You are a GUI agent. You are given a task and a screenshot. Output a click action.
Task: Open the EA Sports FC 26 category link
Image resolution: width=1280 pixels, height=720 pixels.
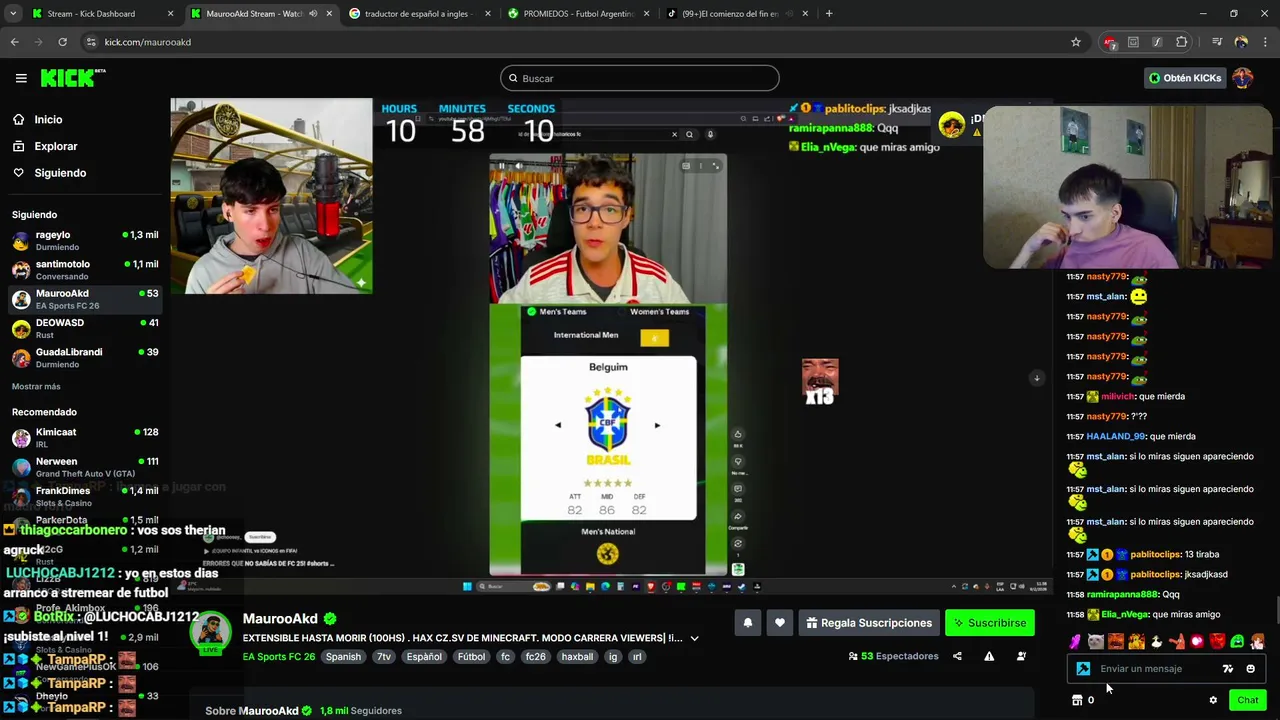[279, 657]
